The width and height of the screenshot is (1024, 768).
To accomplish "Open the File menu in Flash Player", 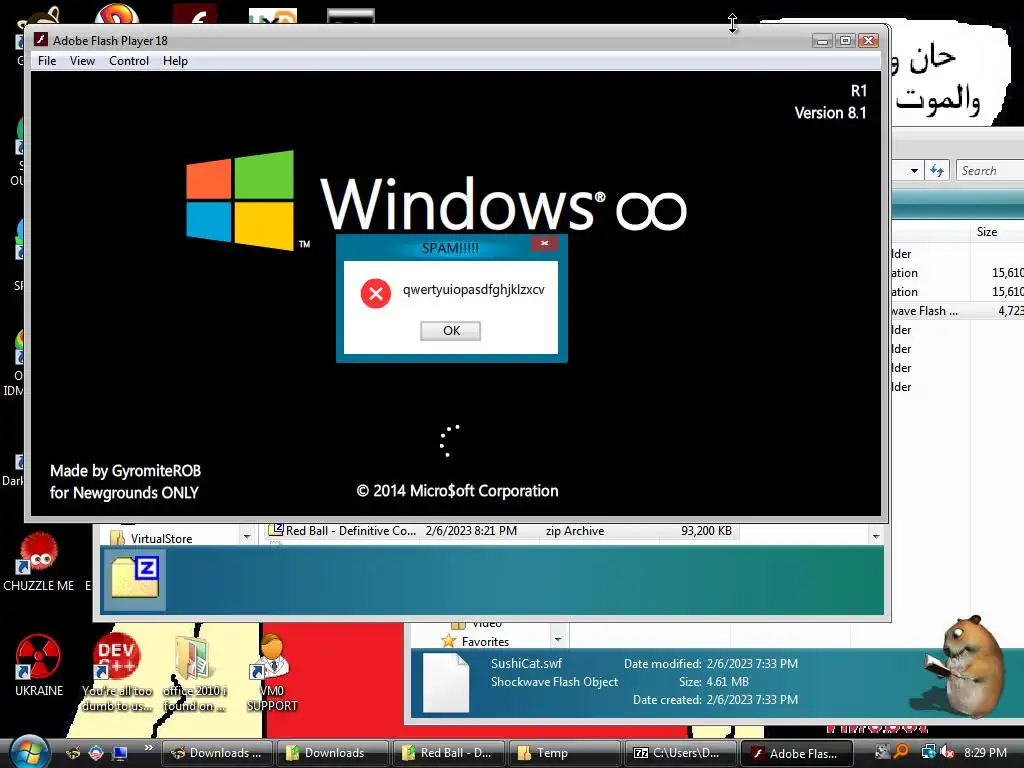I will point(47,61).
